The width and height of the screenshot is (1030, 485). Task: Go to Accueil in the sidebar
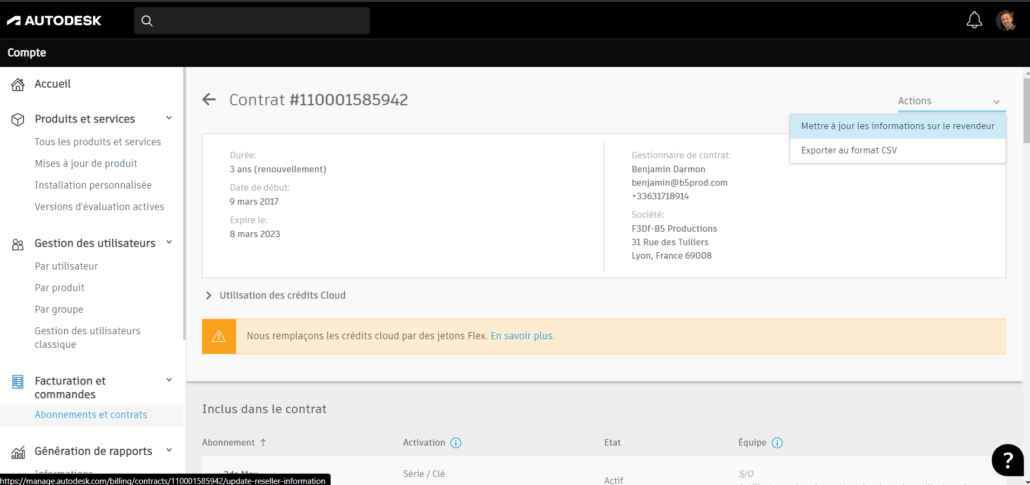coord(53,84)
